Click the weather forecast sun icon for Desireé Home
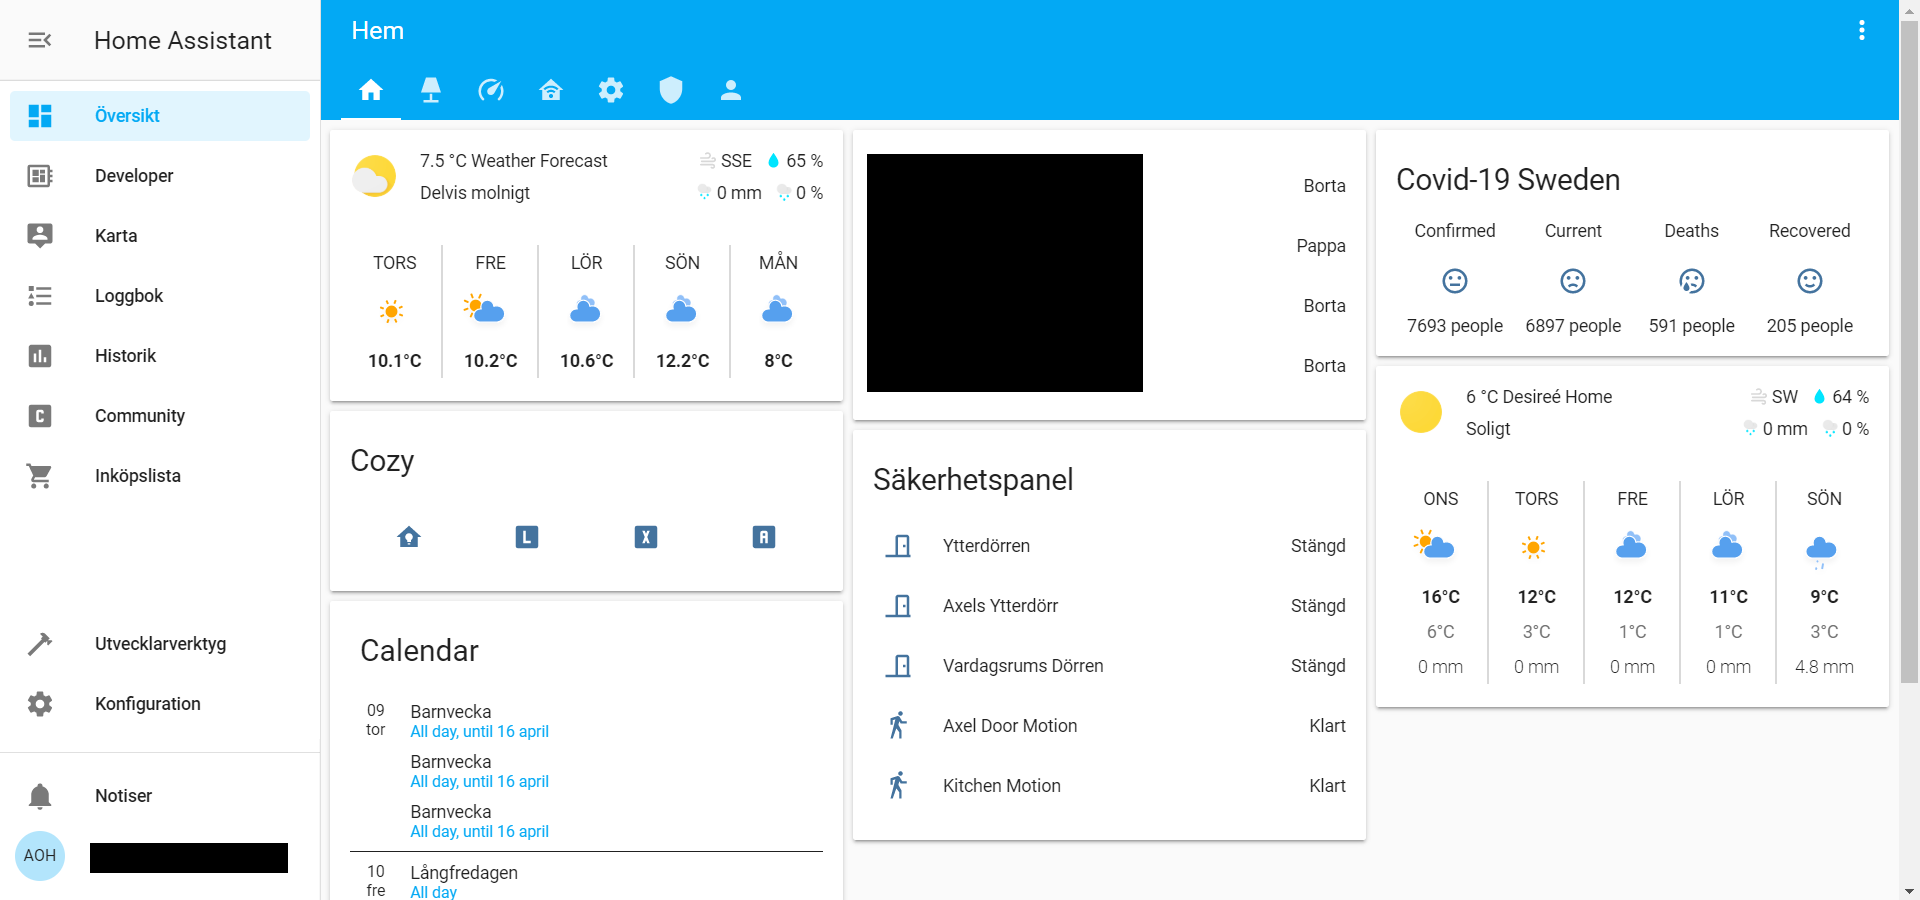 click(1421, 411)
